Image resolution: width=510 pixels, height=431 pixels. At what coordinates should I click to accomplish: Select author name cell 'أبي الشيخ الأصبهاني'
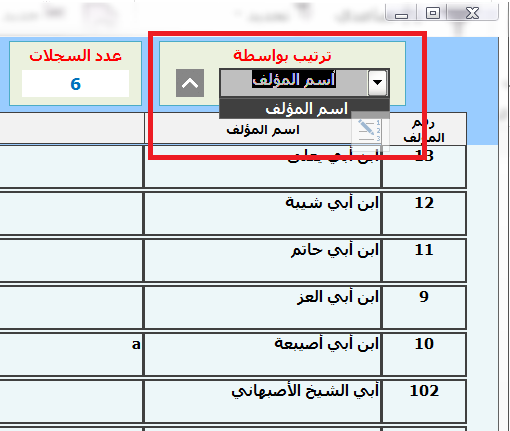point(263,401)
